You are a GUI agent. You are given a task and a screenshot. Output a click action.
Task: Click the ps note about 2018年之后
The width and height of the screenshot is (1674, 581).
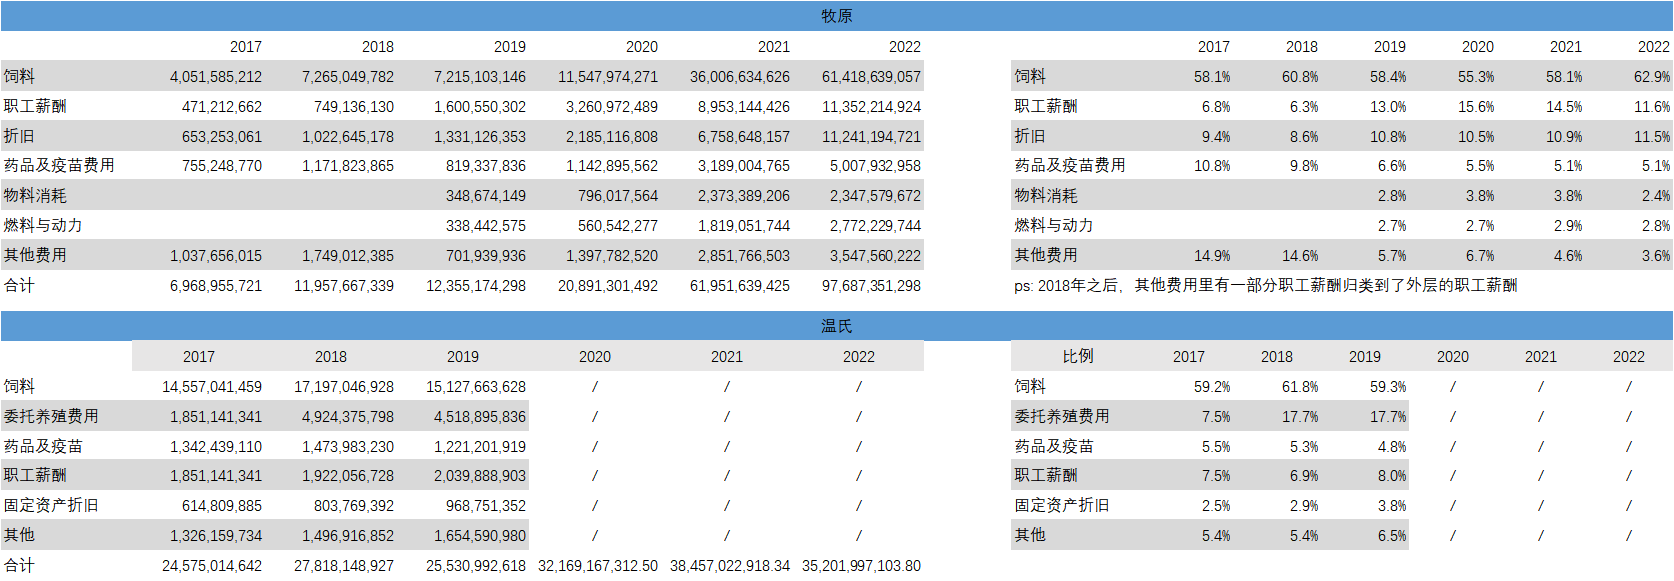(x=1265, y=286)
